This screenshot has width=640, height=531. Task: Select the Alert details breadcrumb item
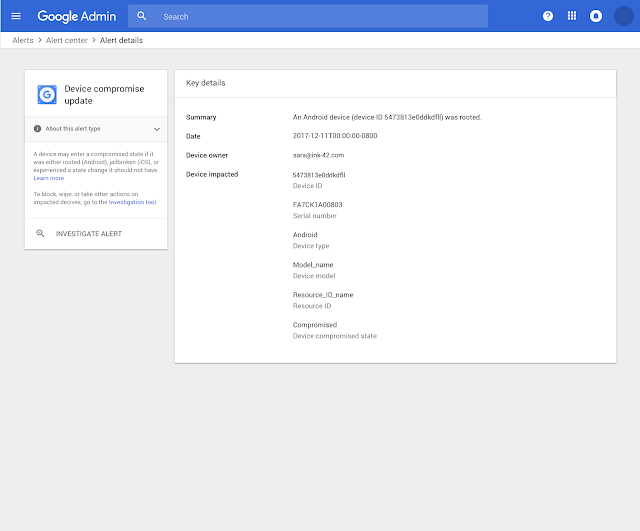coord(121,40)
